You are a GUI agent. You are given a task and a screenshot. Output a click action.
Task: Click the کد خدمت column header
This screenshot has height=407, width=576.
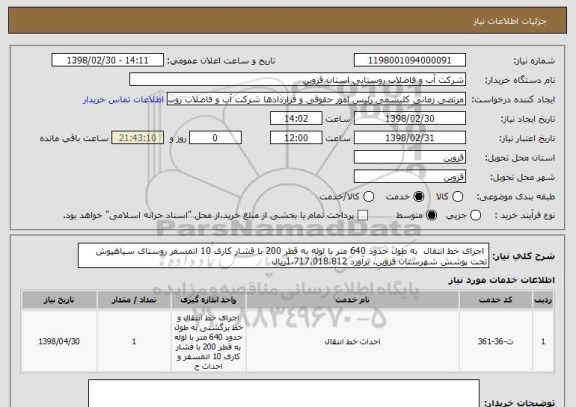496,300
